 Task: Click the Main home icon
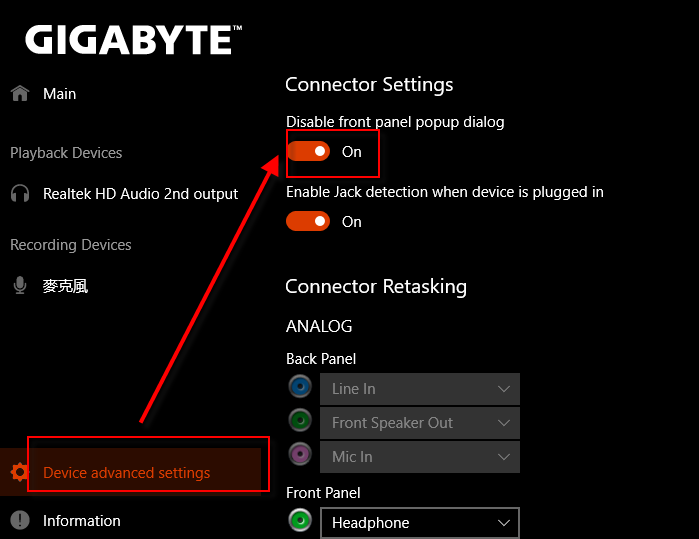coord(19,93)
